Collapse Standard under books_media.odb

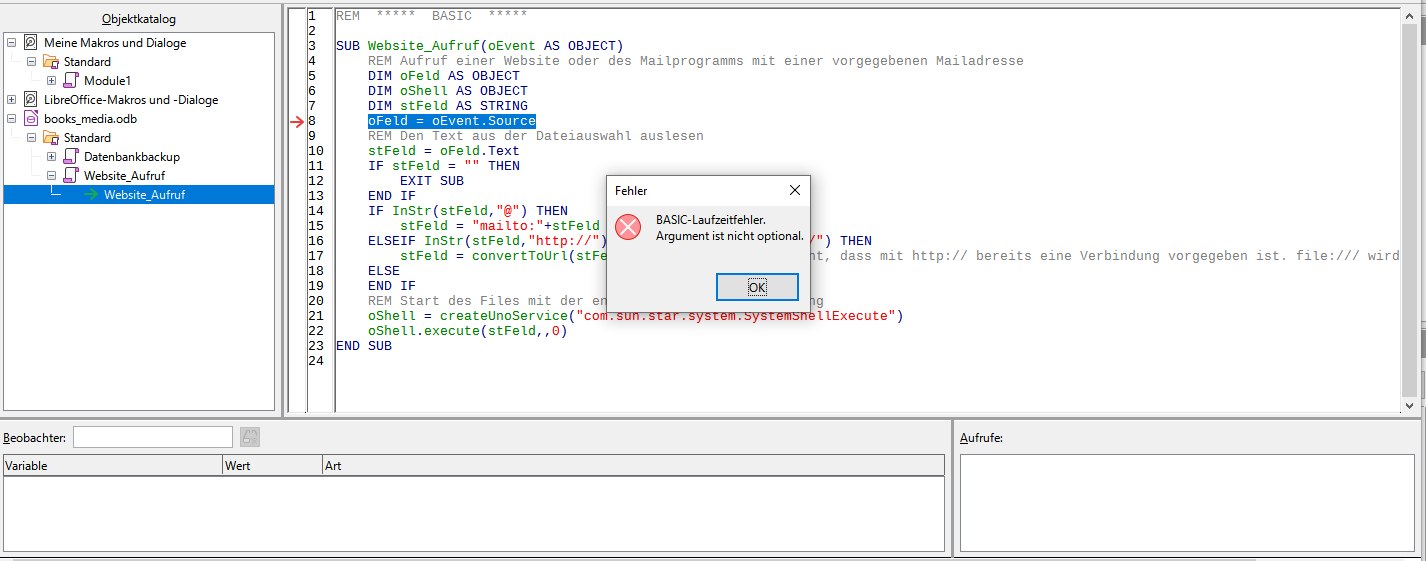point(31,137)
